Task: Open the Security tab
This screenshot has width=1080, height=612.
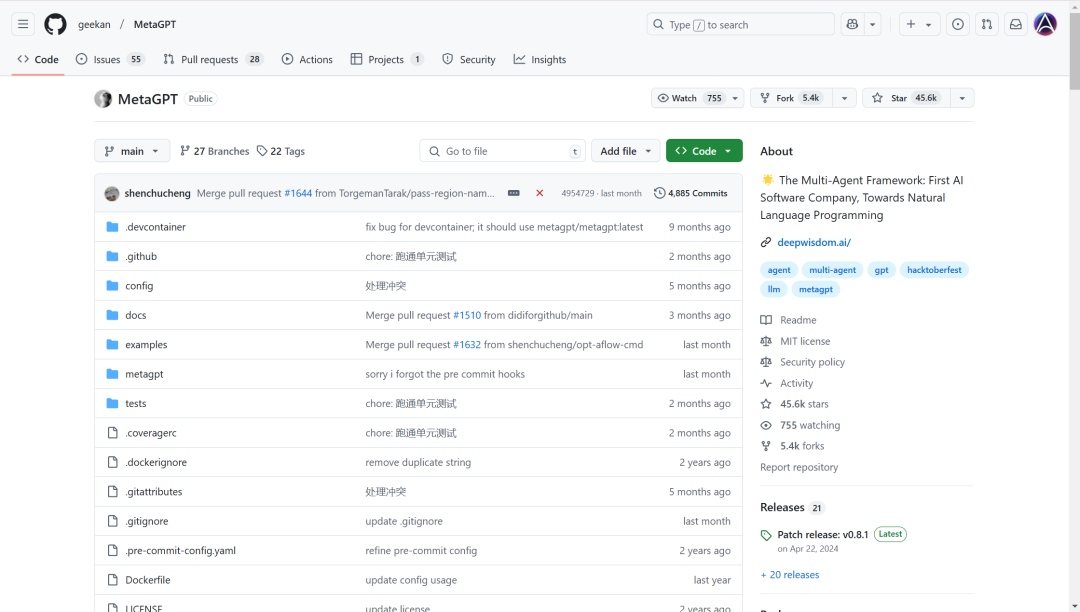Action: pyautogui.click(x=468, y=60)
